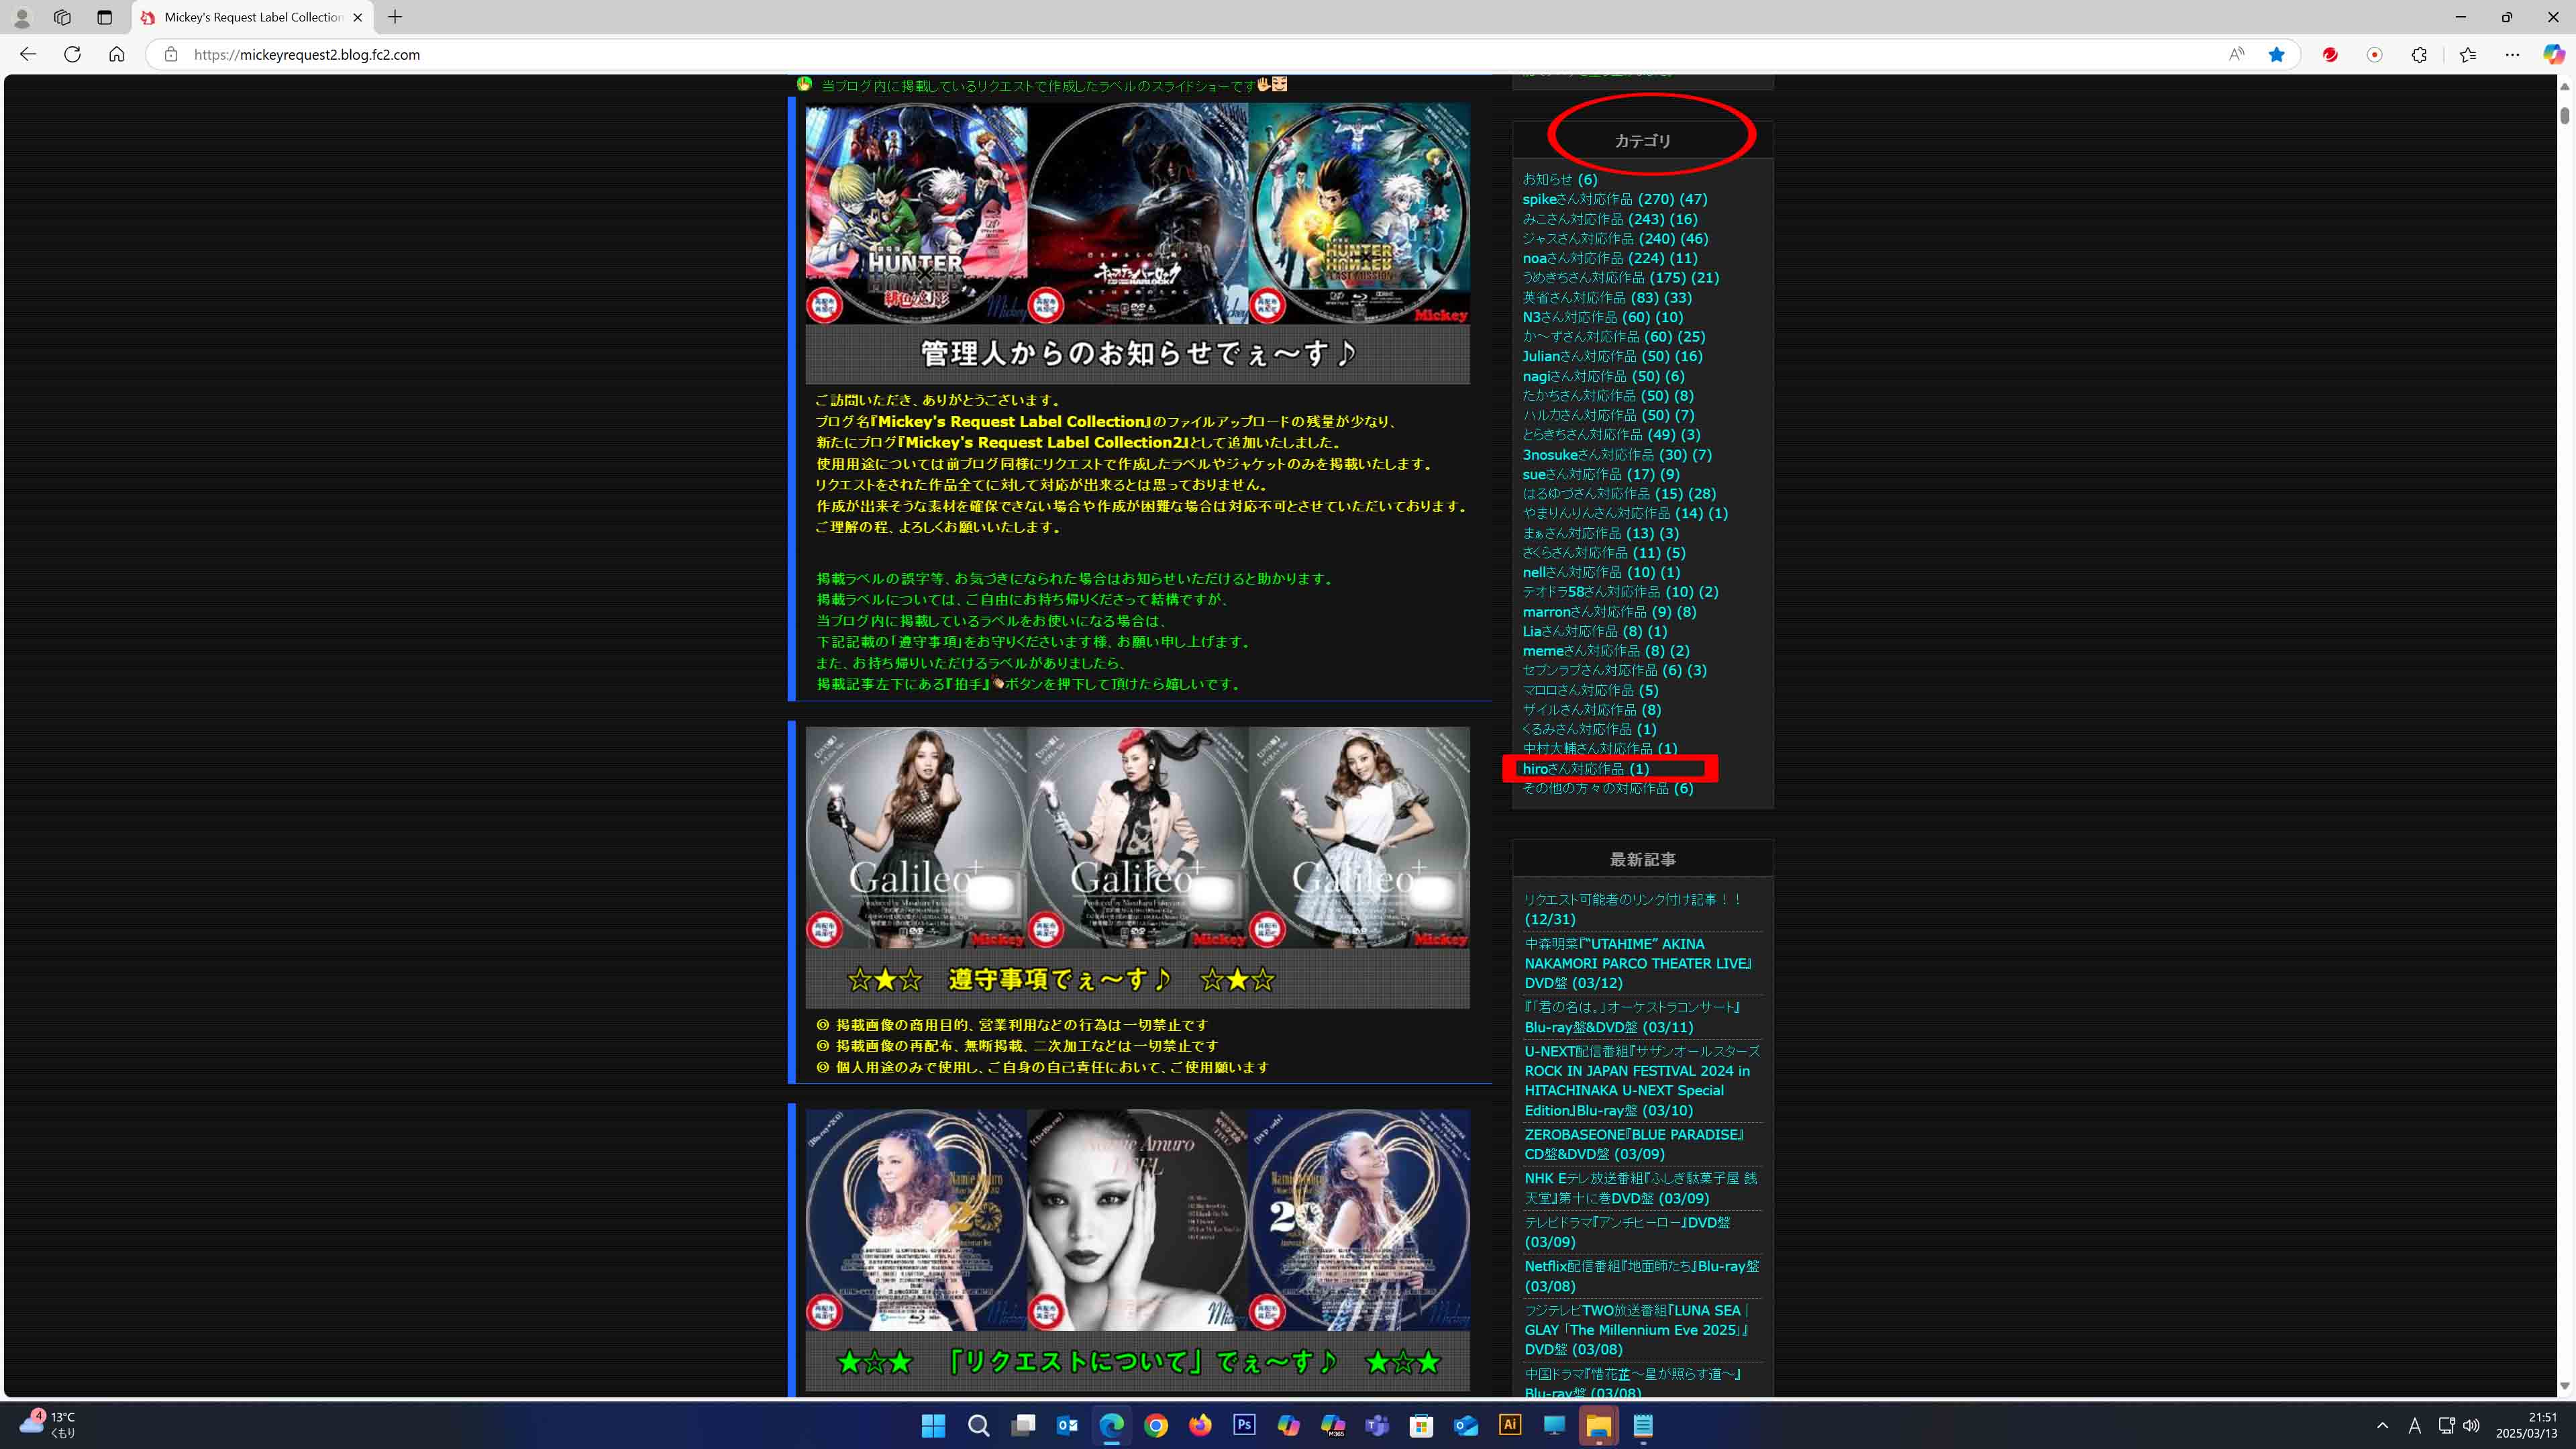Open Windows Search from taskbar
Screen dimensions: 2576x1449
[978, 1425]
